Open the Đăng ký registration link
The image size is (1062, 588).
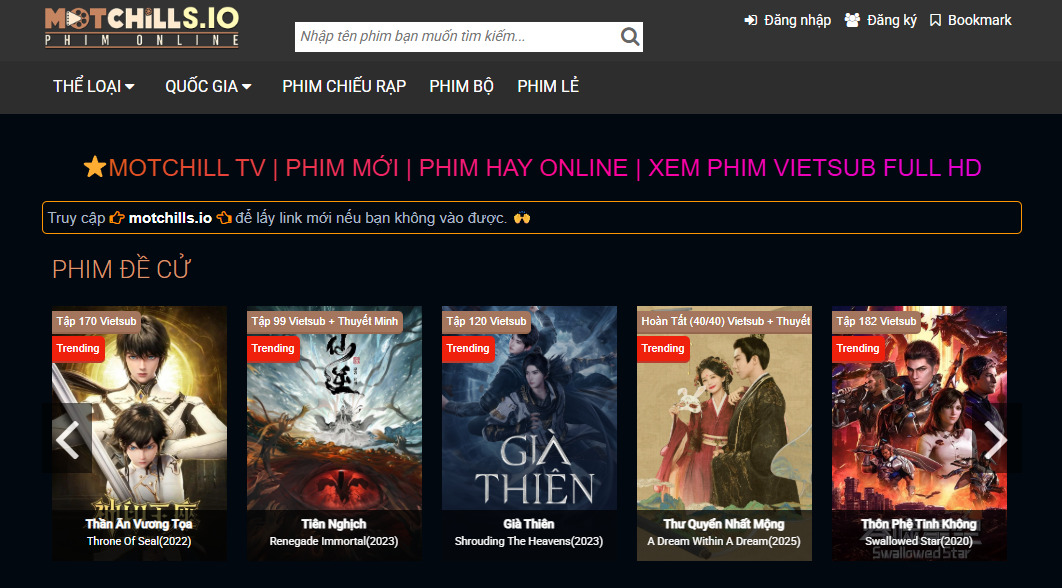880,20
